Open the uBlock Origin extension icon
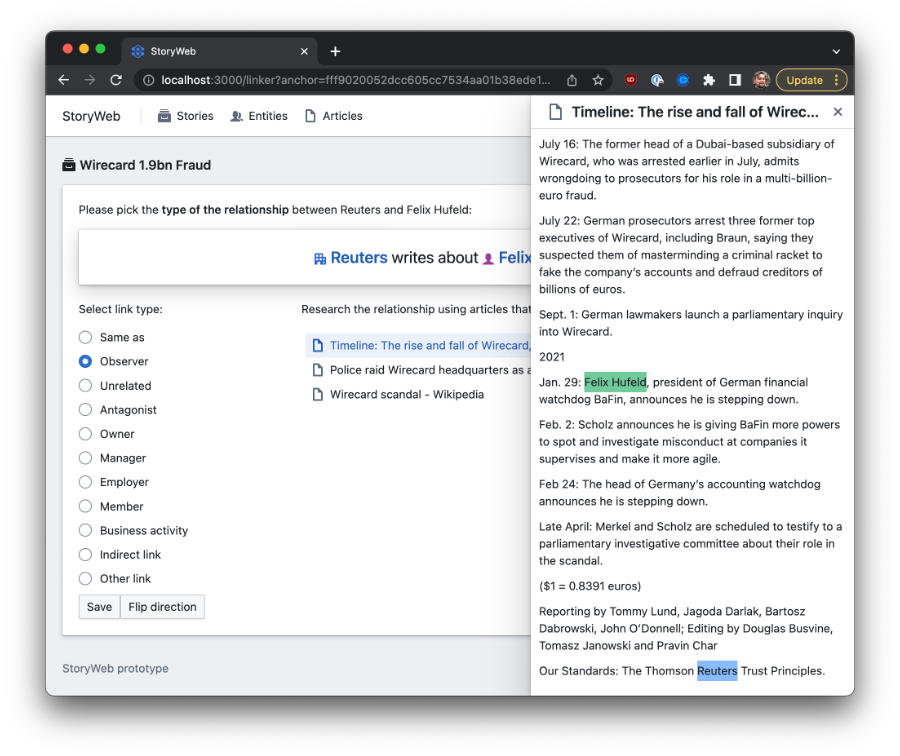900x756 pixels. pyautogui.click(x=631, y=80)
